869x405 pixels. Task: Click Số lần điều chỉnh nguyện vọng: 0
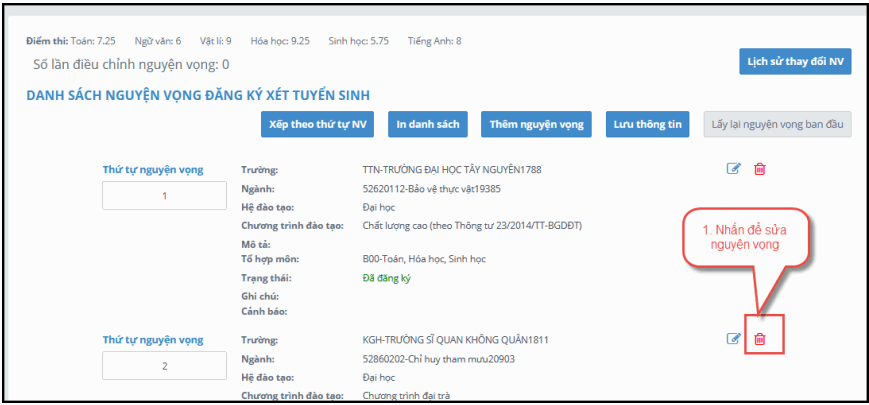[131, 65]
